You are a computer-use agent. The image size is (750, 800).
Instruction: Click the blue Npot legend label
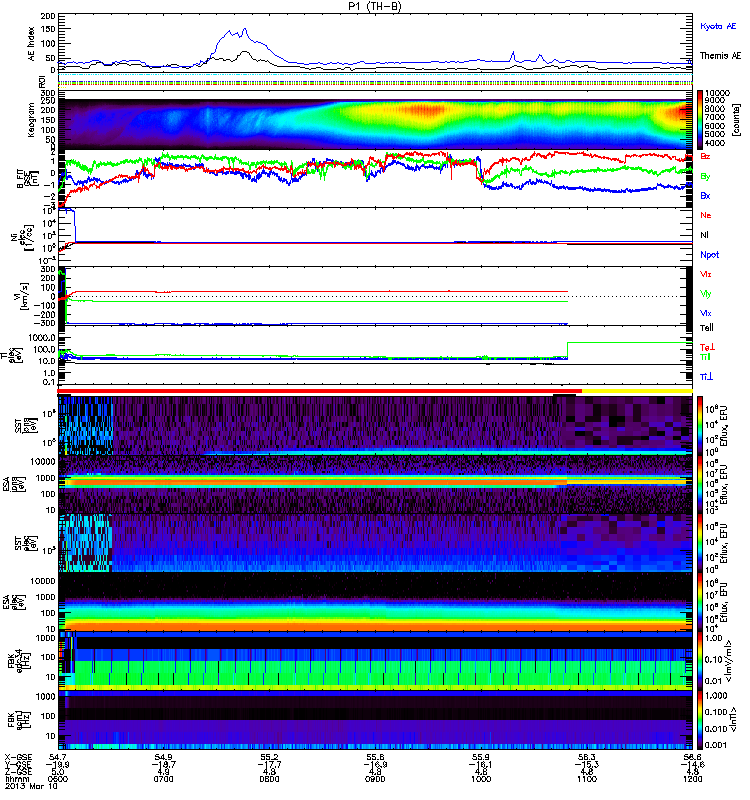tap(710, 255)
